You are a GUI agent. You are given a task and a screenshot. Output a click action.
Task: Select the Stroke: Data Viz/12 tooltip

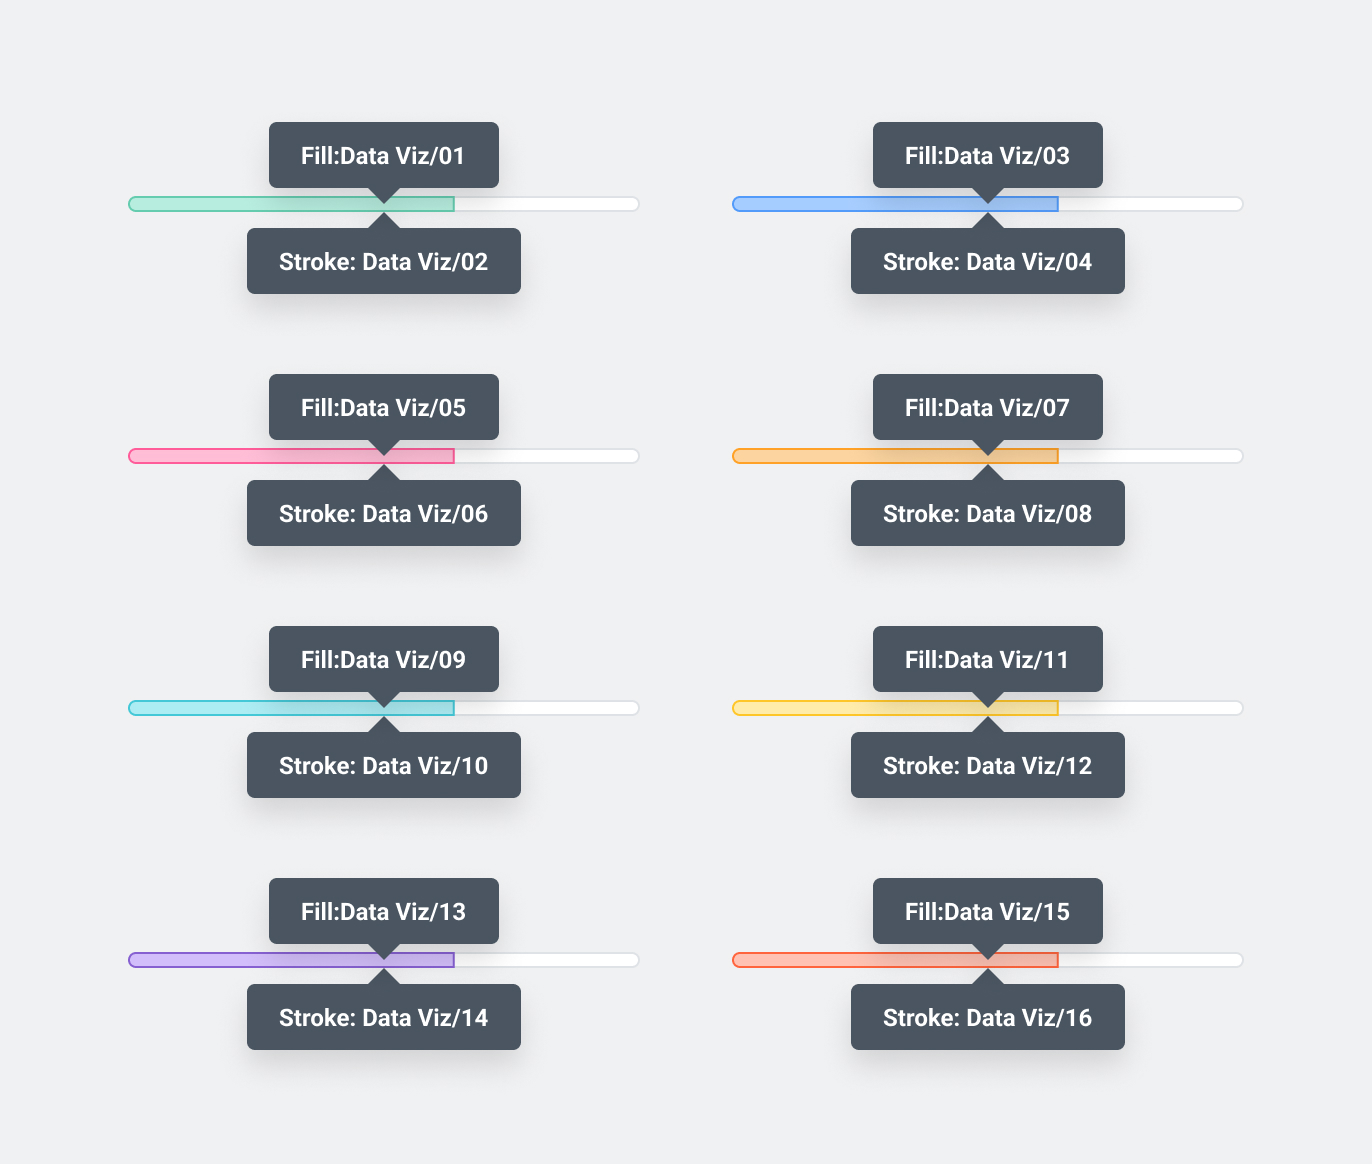[987, 765]
